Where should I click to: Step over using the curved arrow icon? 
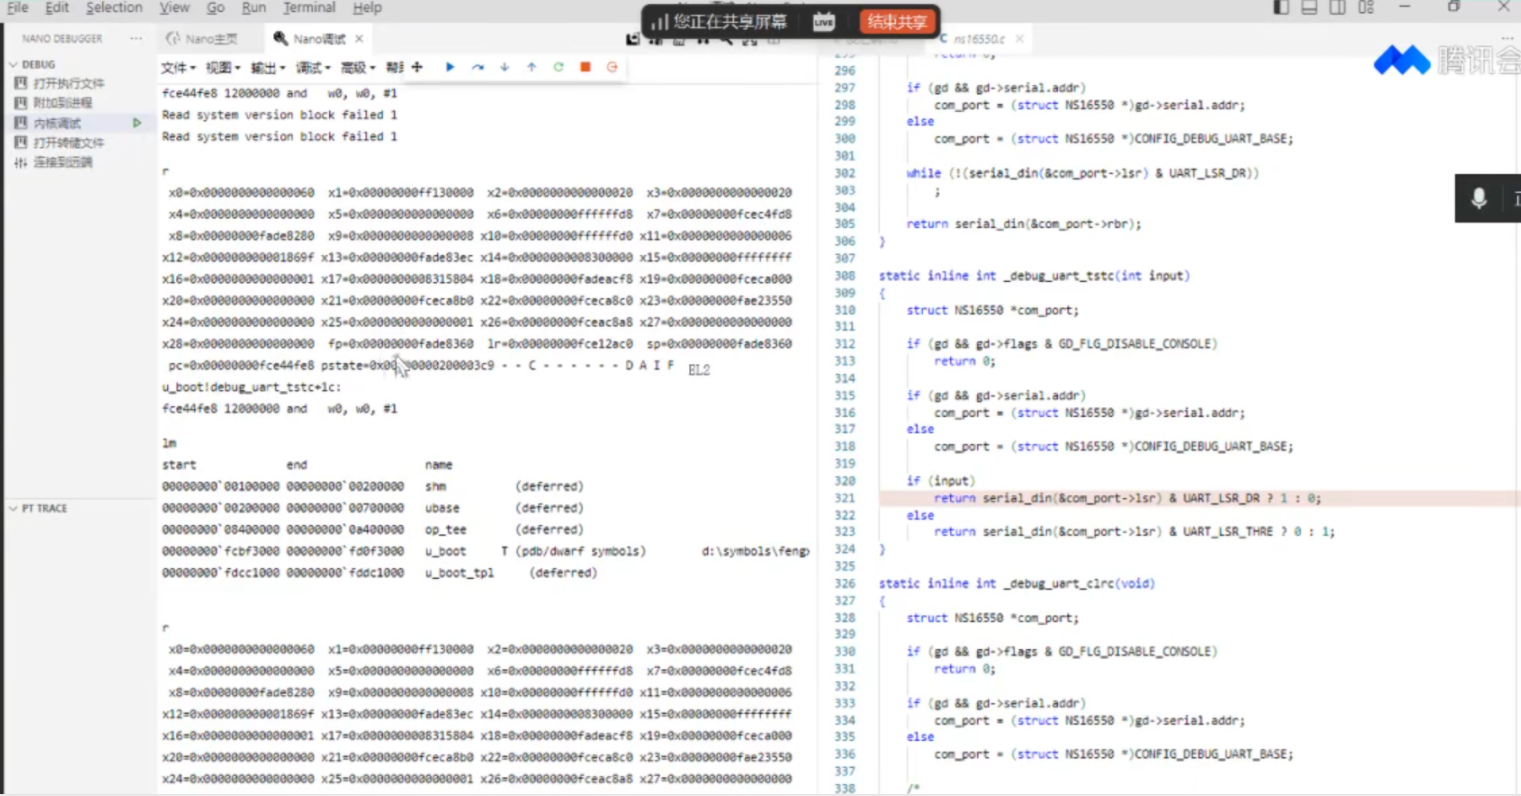pyautogui.click(x=477, y=67)
